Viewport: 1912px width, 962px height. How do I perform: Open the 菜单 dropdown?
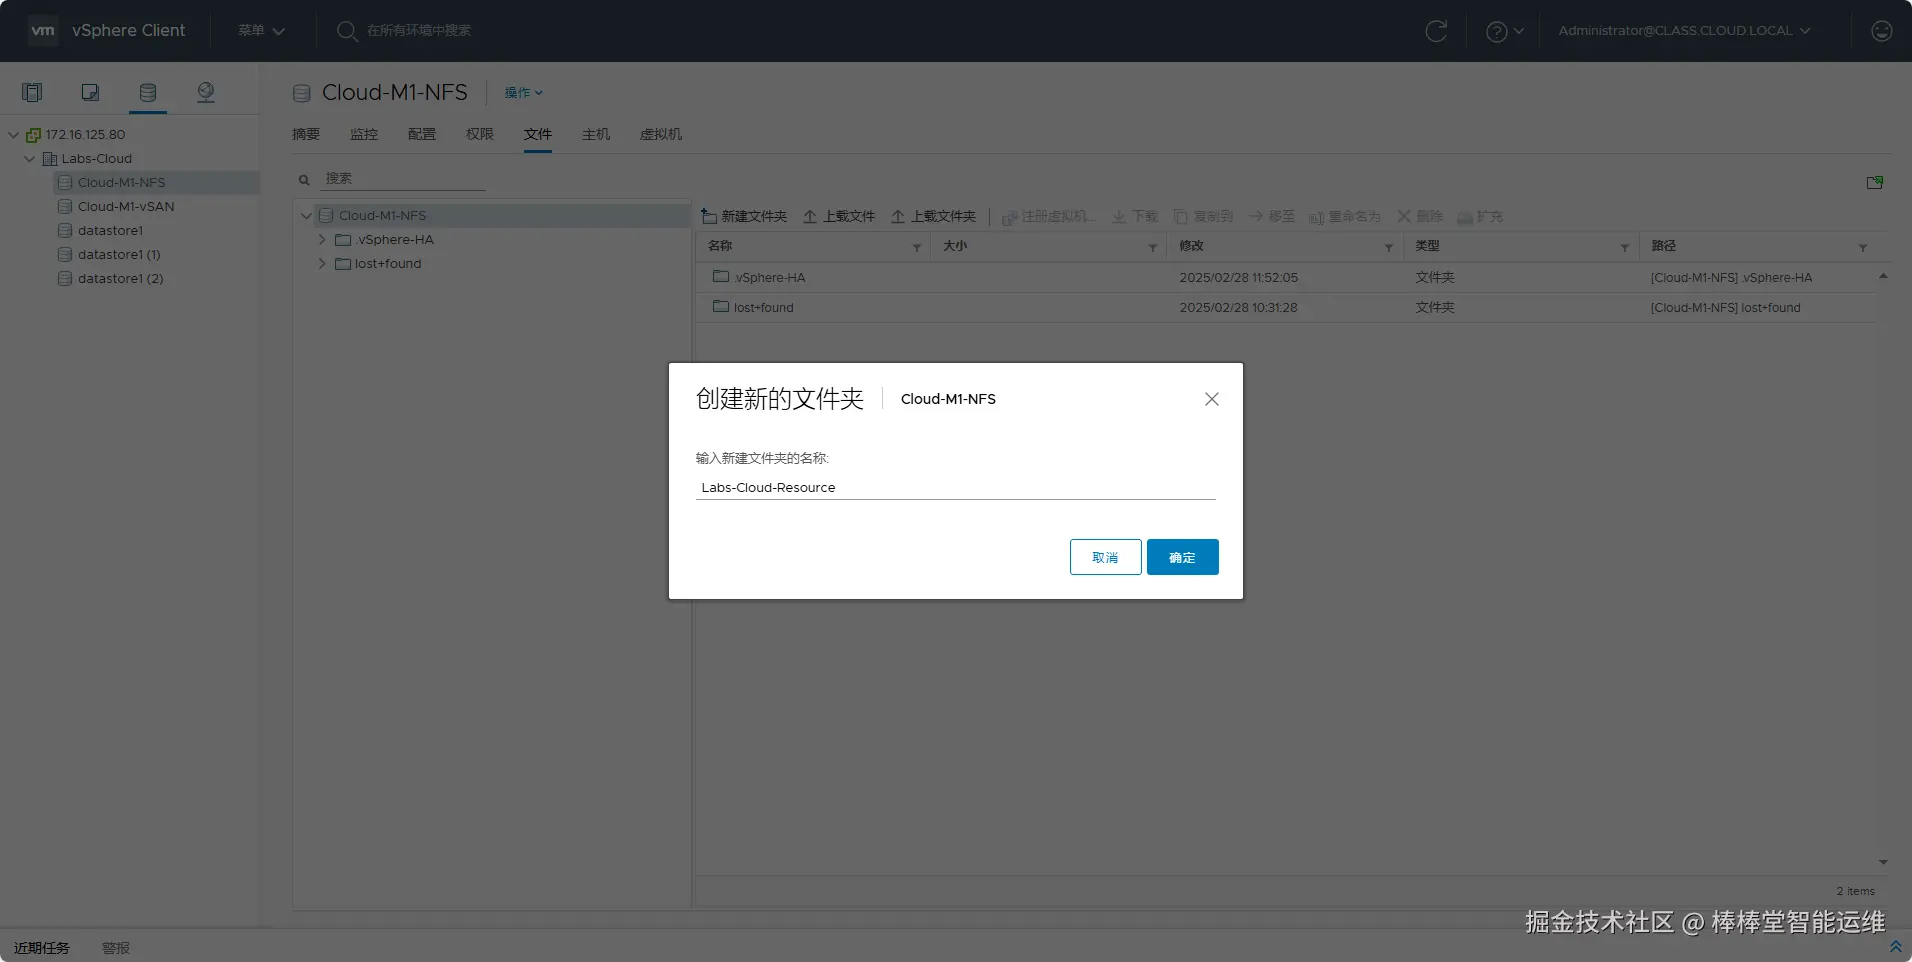tap(261, 31)
